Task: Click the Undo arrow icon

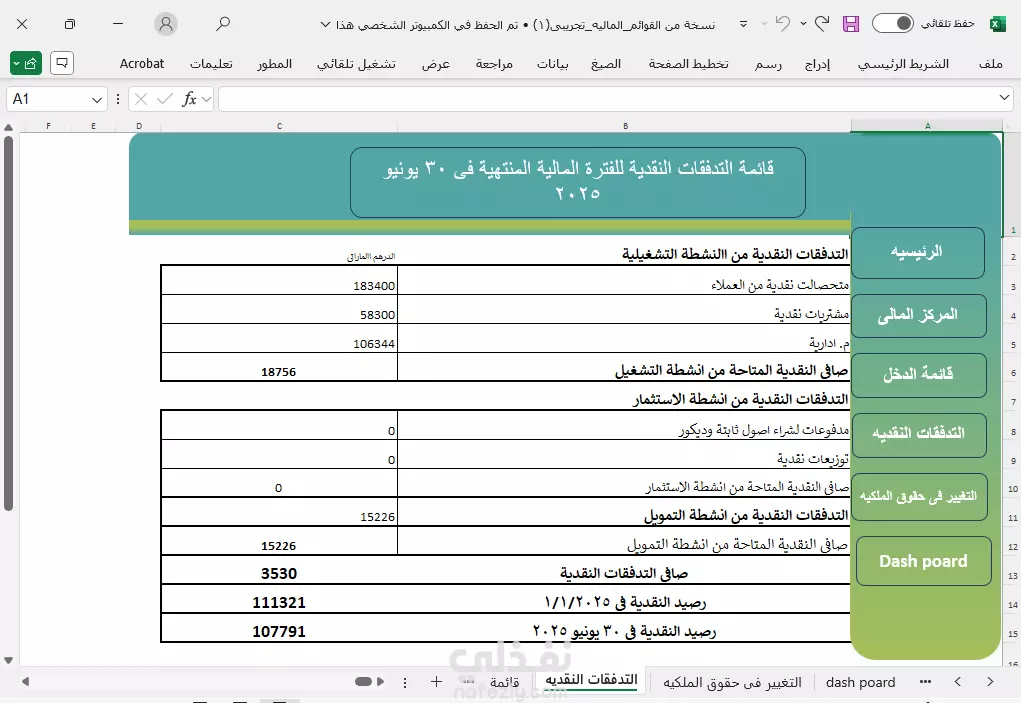Action: coord(783,23)
